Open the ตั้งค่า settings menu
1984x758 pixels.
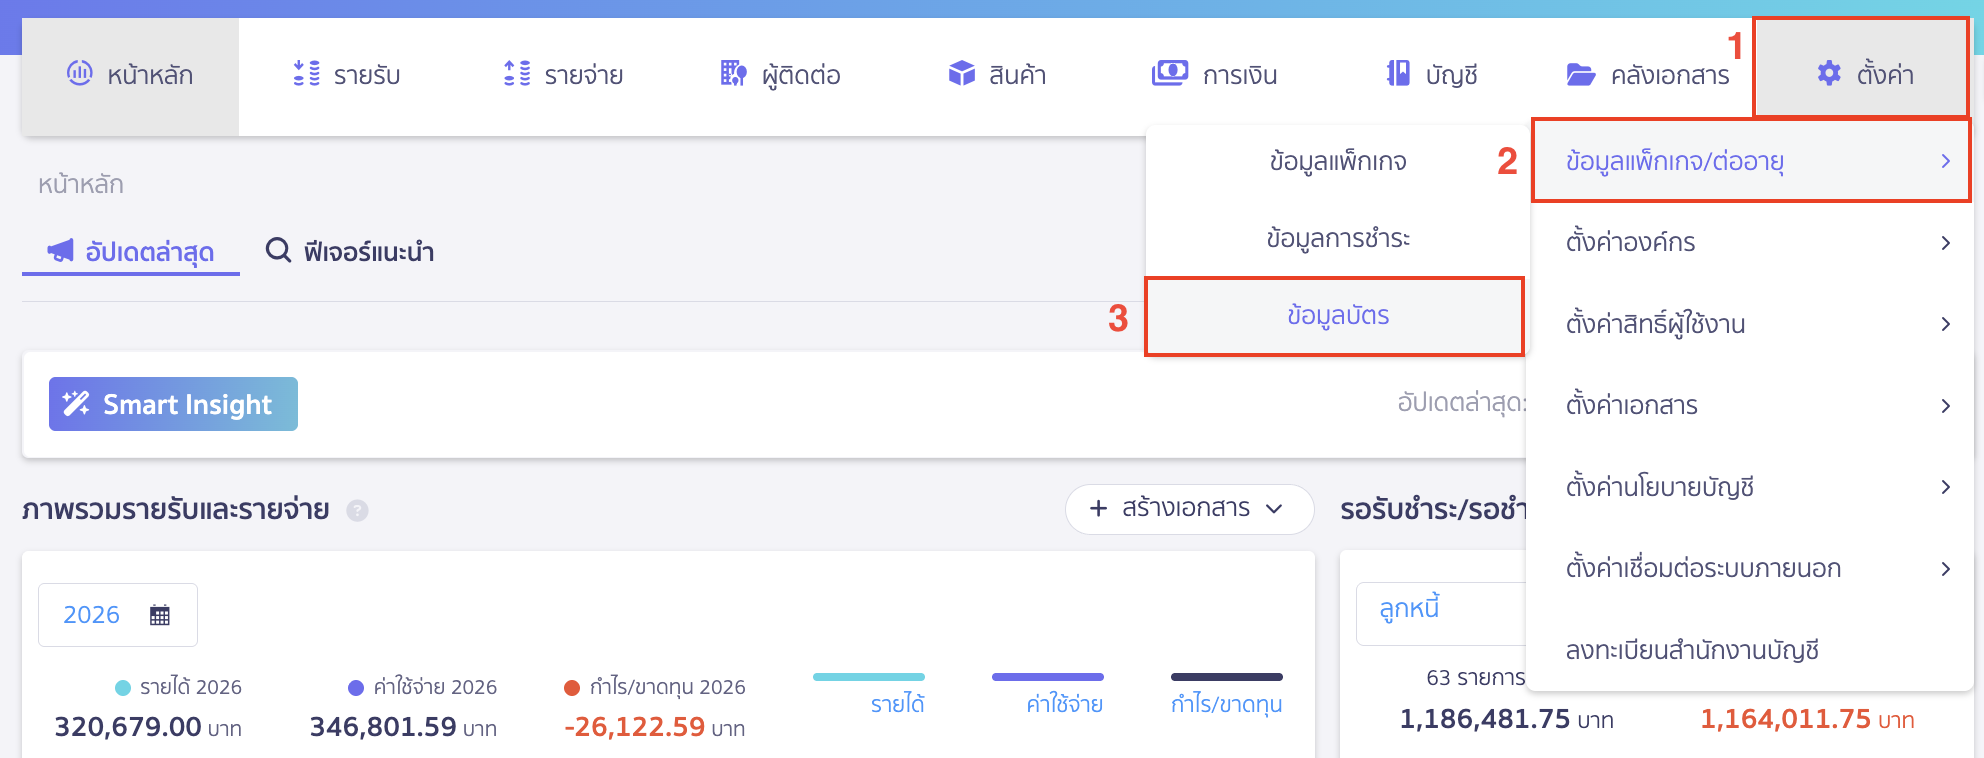coord(1862,68)
